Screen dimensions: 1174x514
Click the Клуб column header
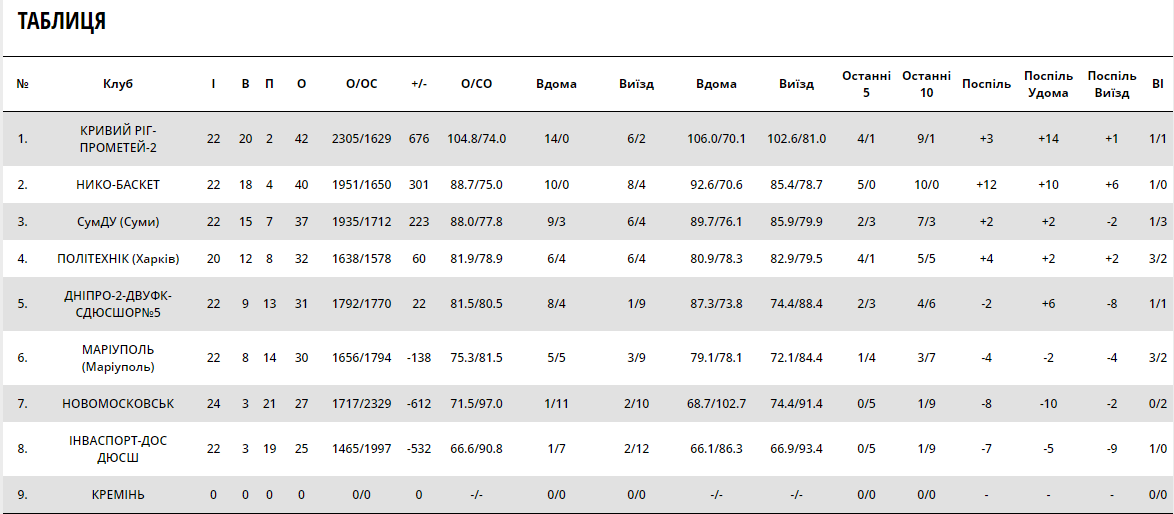(x=118, y=84)
